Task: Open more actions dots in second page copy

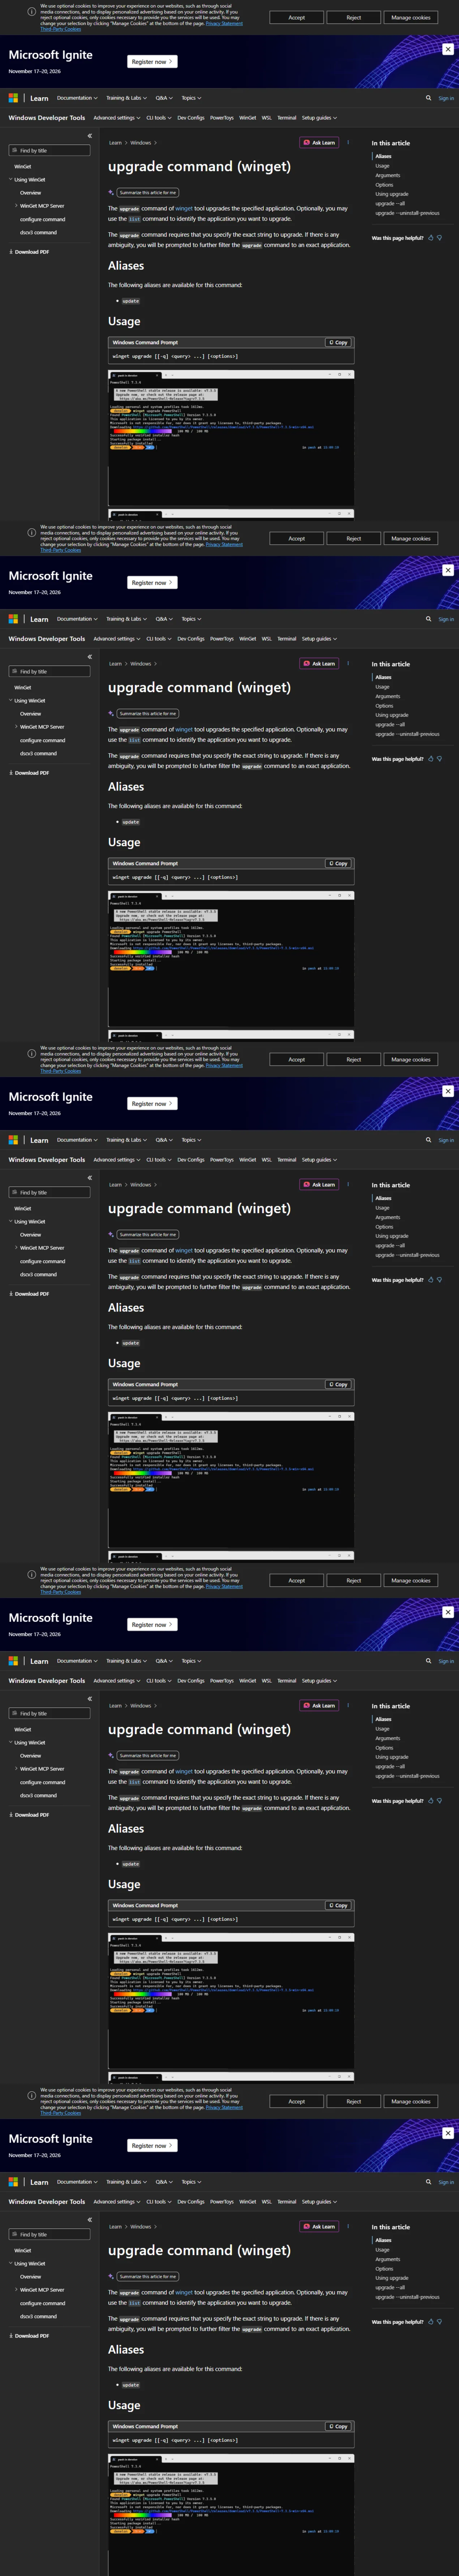Action: point(348,663)
